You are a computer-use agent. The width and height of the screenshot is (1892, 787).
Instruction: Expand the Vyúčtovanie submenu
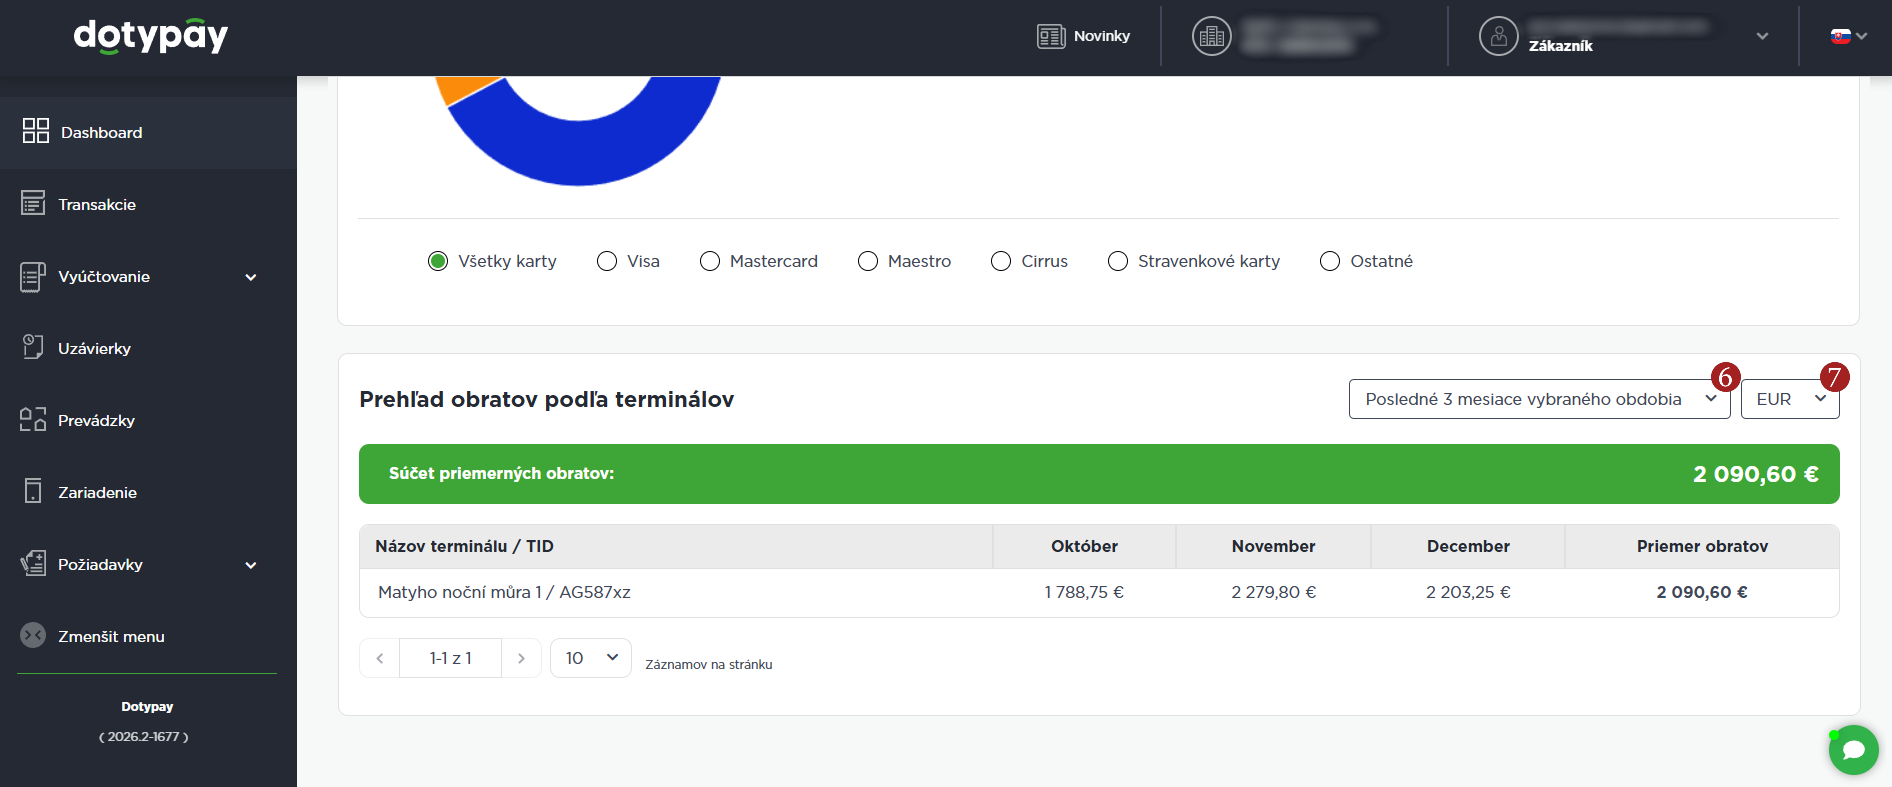250,277
